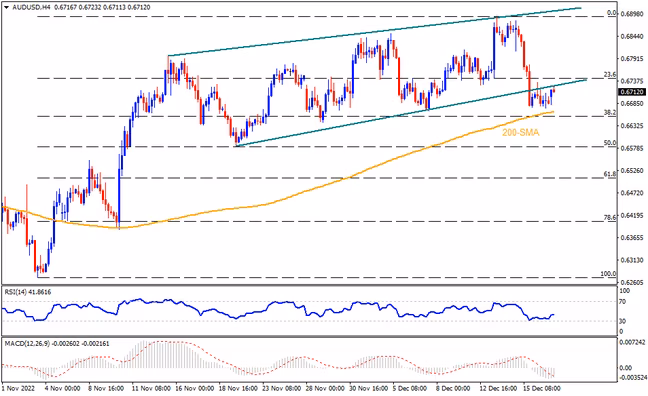Click the 50.0 Fibonacci level label
648x396 pixels.
click(x=610, y=143)
